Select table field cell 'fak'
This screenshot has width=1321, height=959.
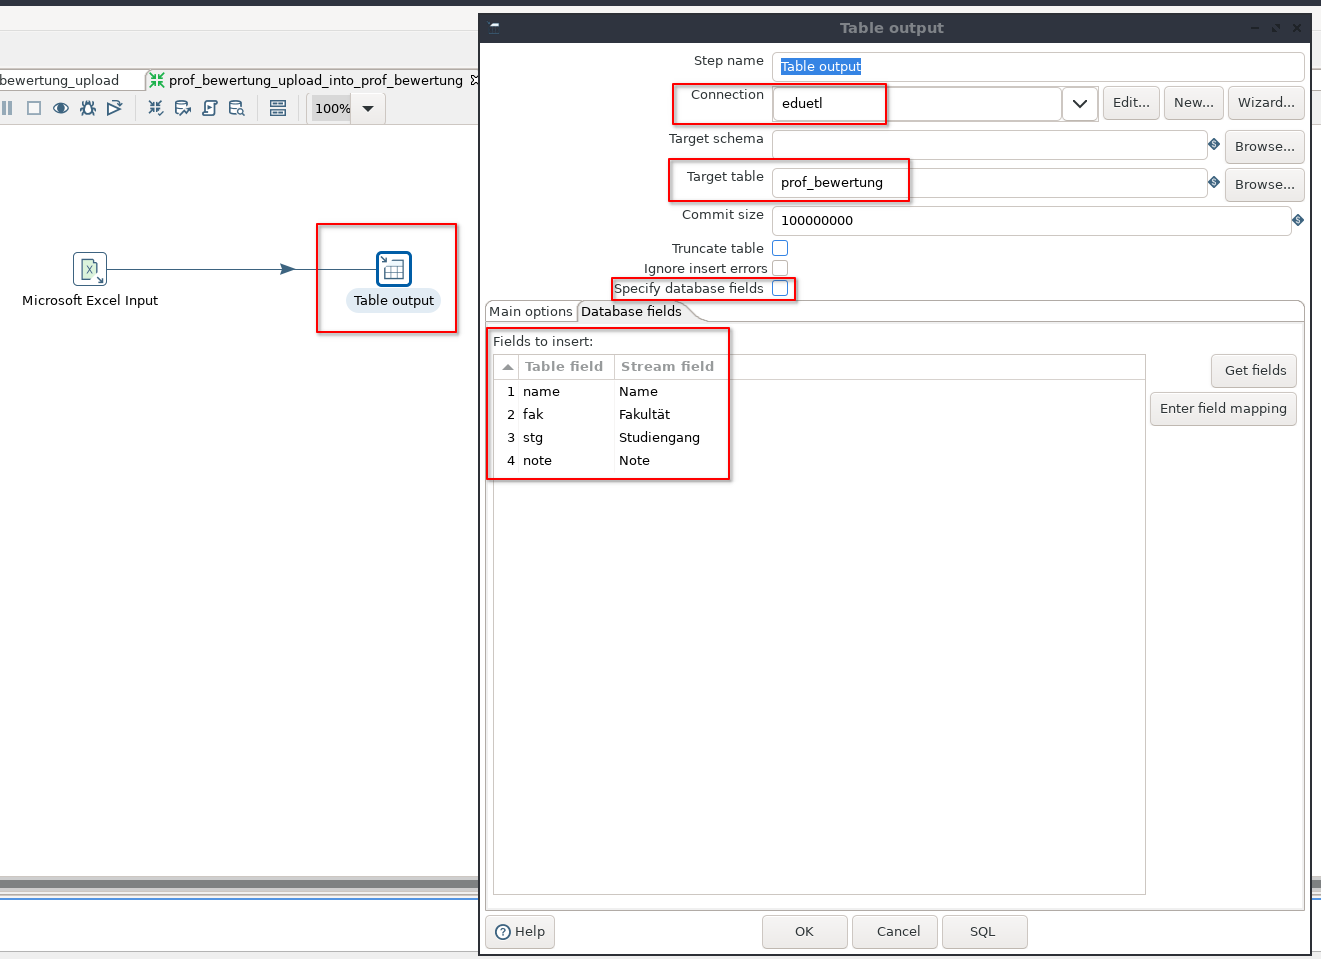[x=566, y=415]
